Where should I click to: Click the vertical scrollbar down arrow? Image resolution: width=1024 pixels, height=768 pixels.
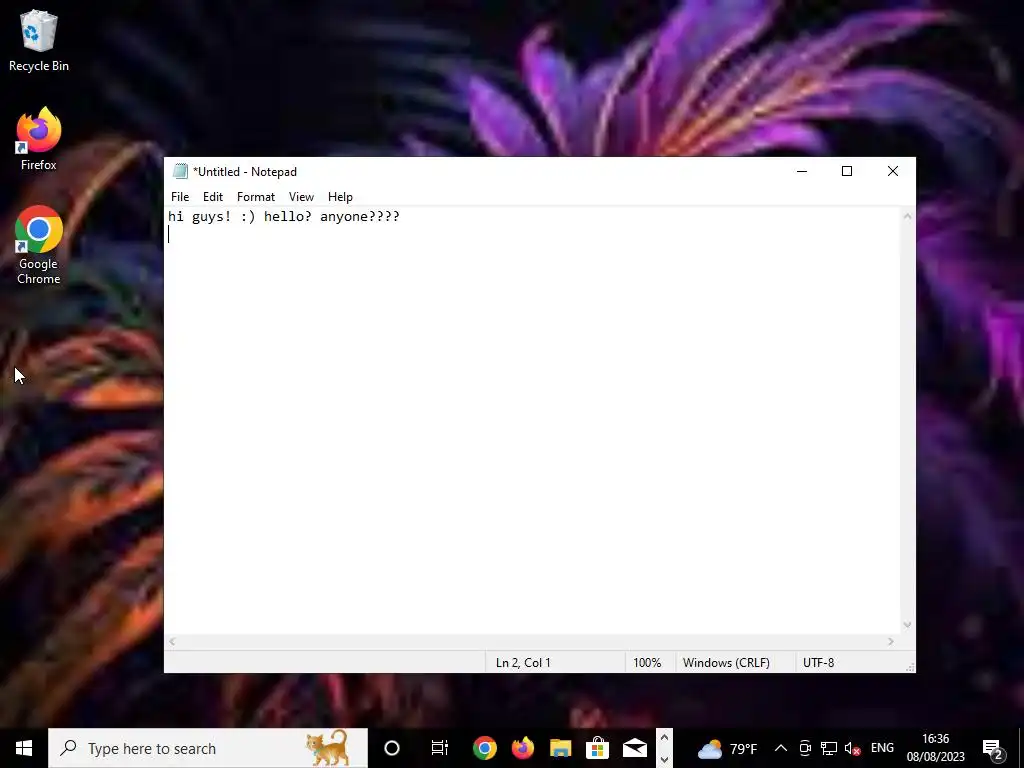coord(907,625)
